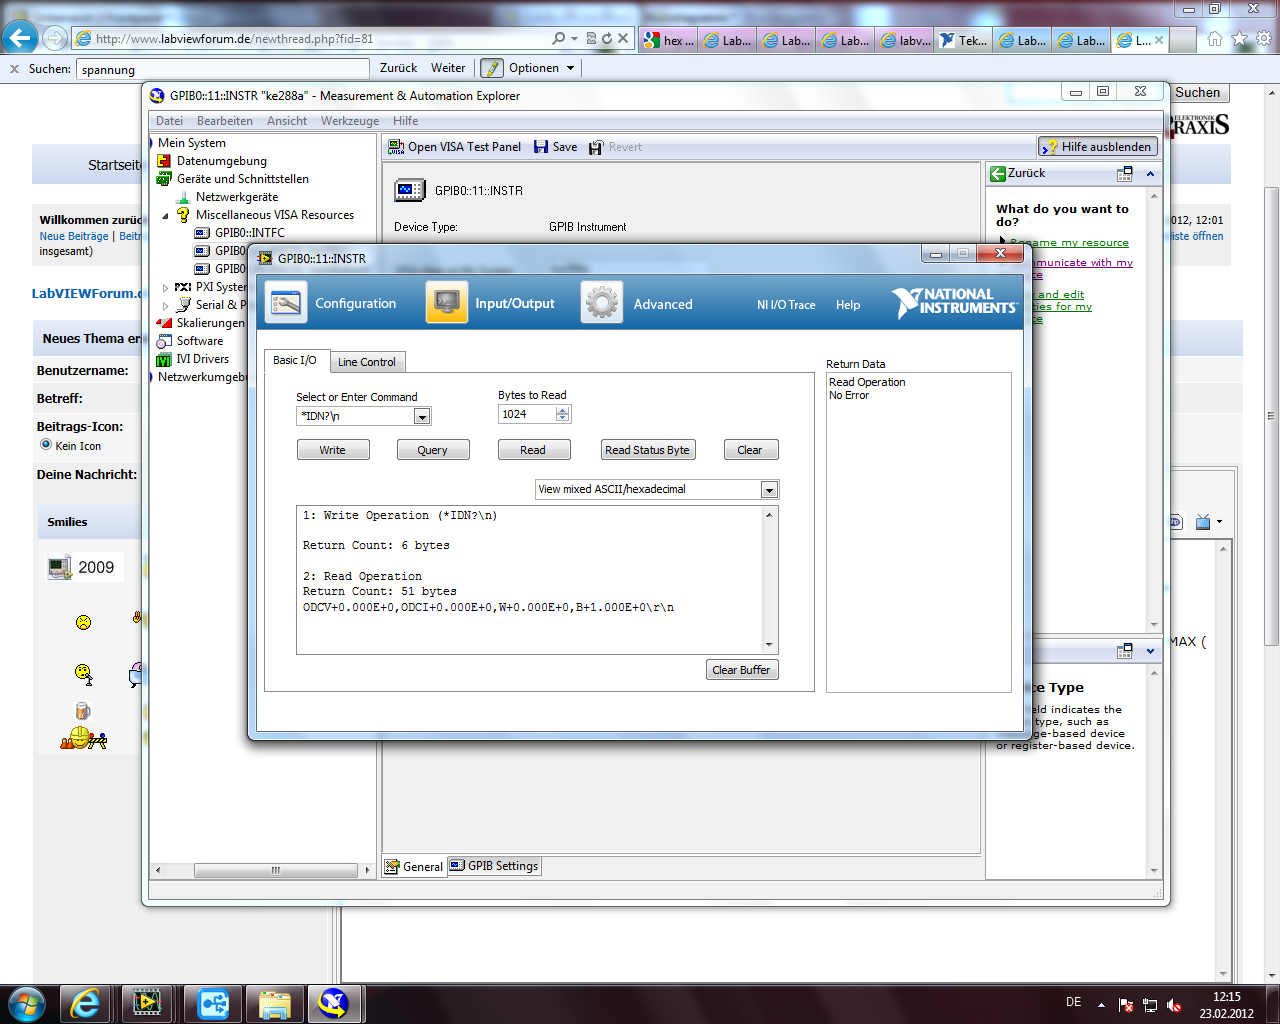
Task: Click the green Zurück arrow icon
Action: coord(997,173)
